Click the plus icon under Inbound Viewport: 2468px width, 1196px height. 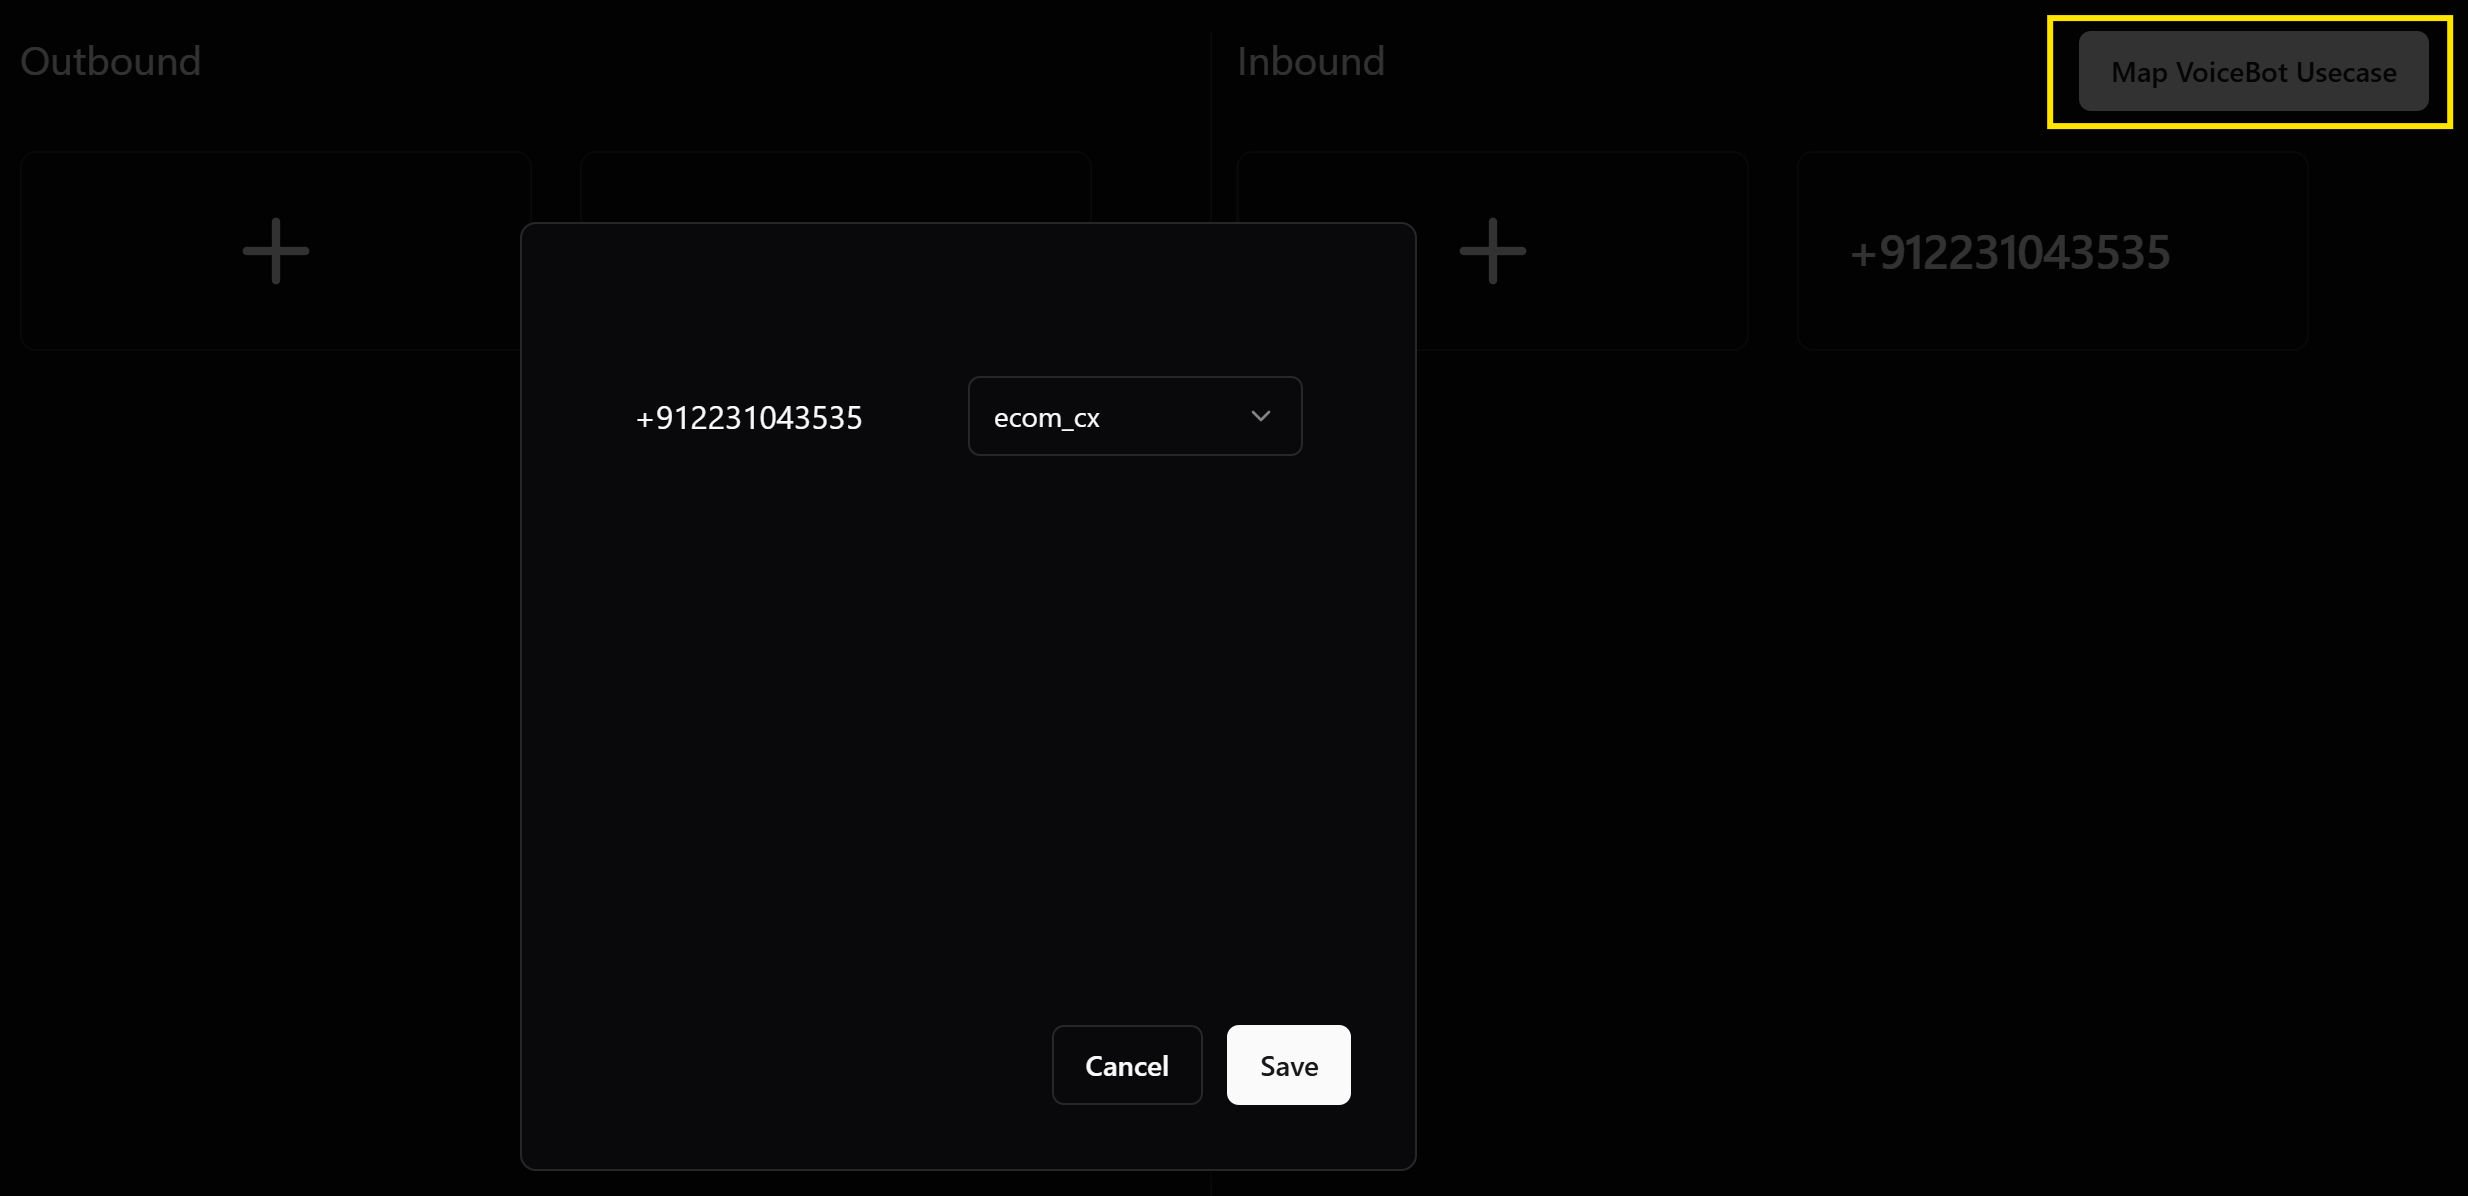(x=1492, y=251)
